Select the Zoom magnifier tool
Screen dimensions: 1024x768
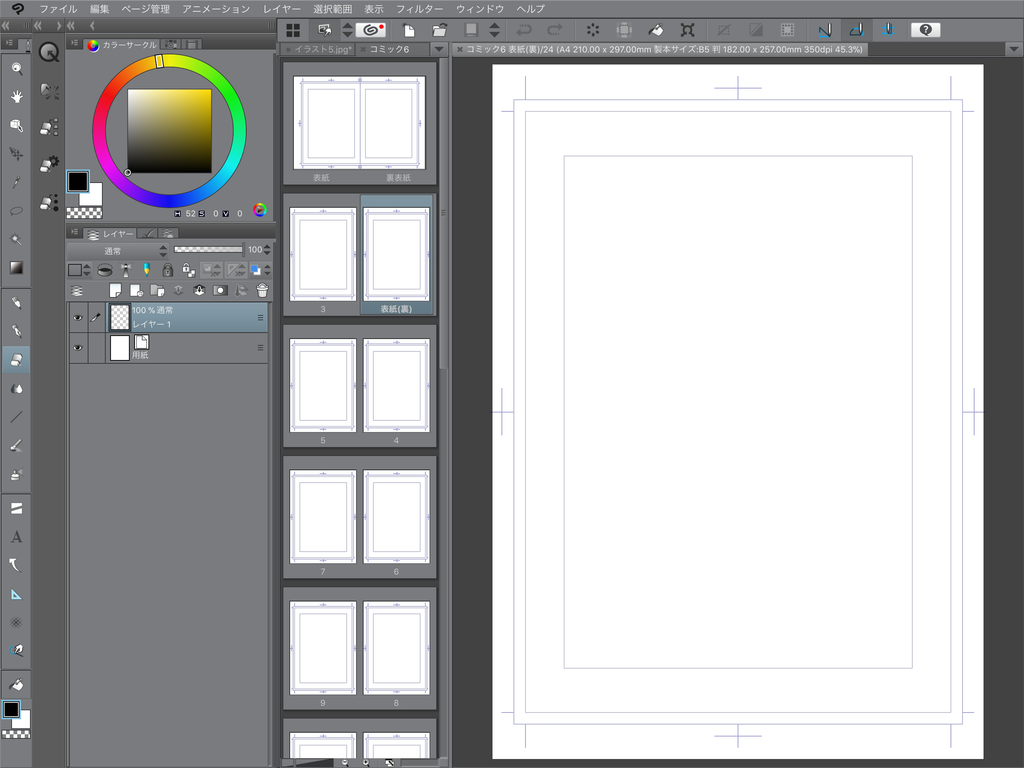[16, 68]
